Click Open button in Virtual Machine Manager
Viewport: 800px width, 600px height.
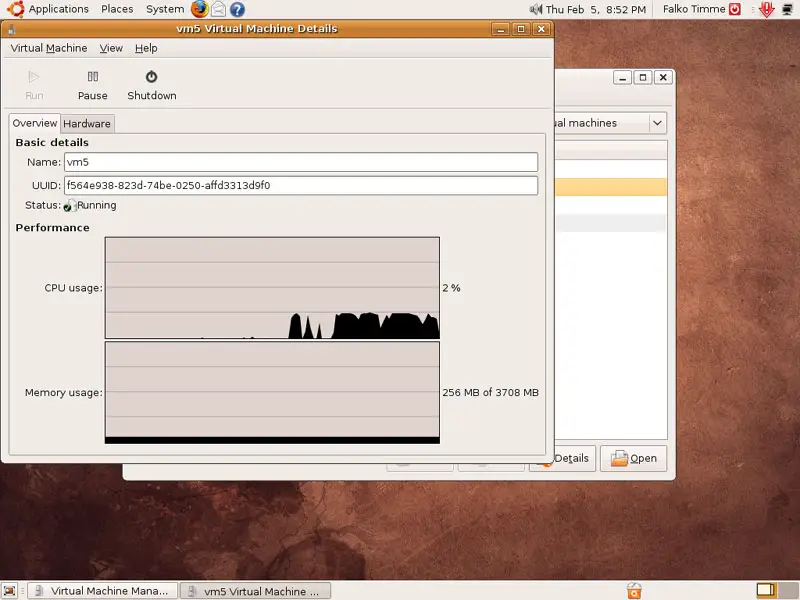[634, 458]
